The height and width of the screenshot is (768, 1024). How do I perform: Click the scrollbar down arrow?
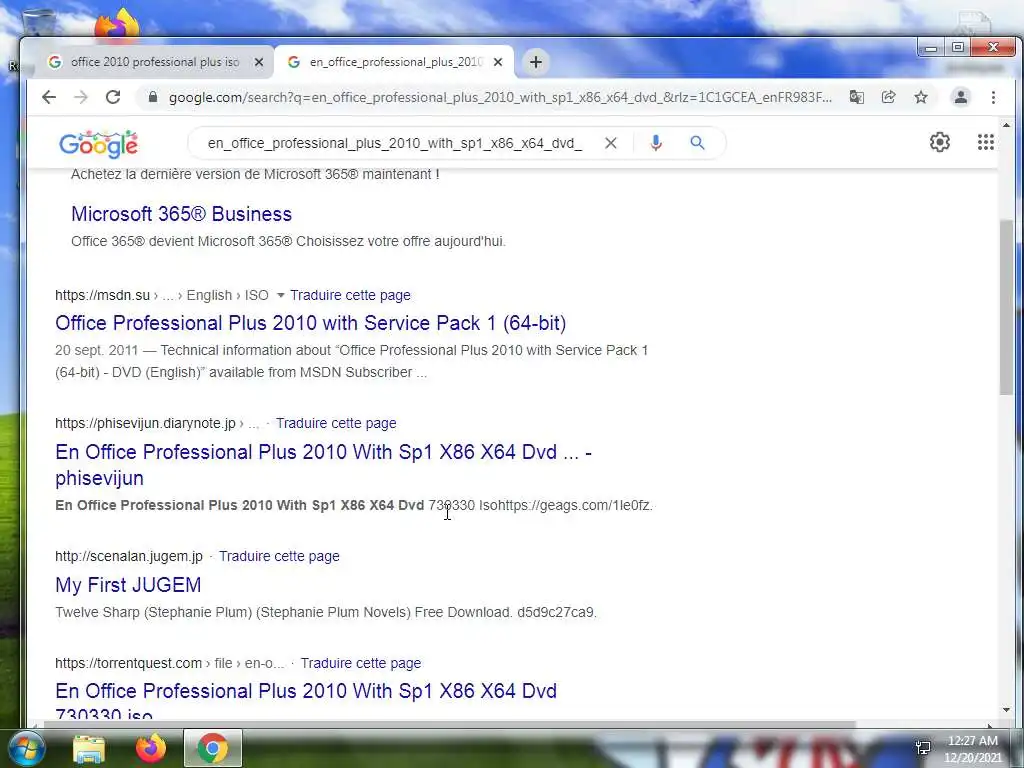click(1006, 710)
